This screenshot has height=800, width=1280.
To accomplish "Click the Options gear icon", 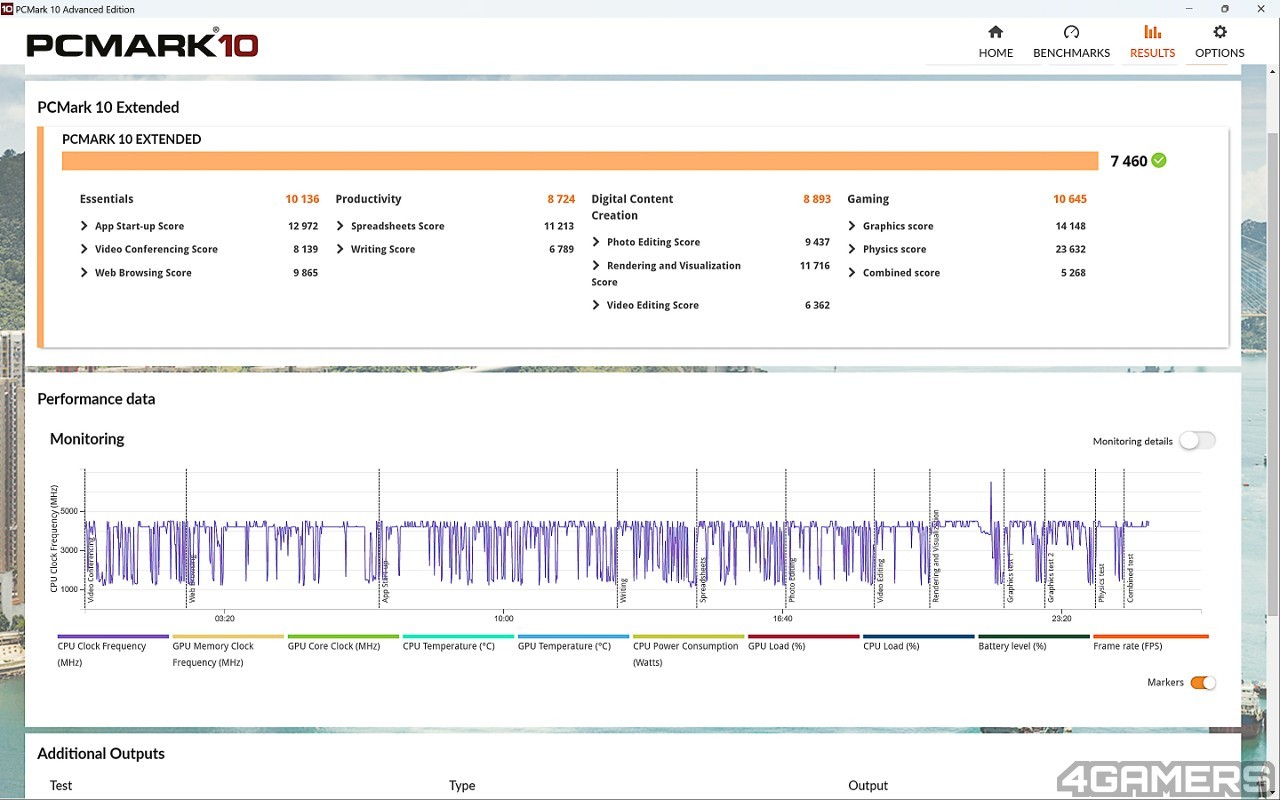I will [1219, 32].
